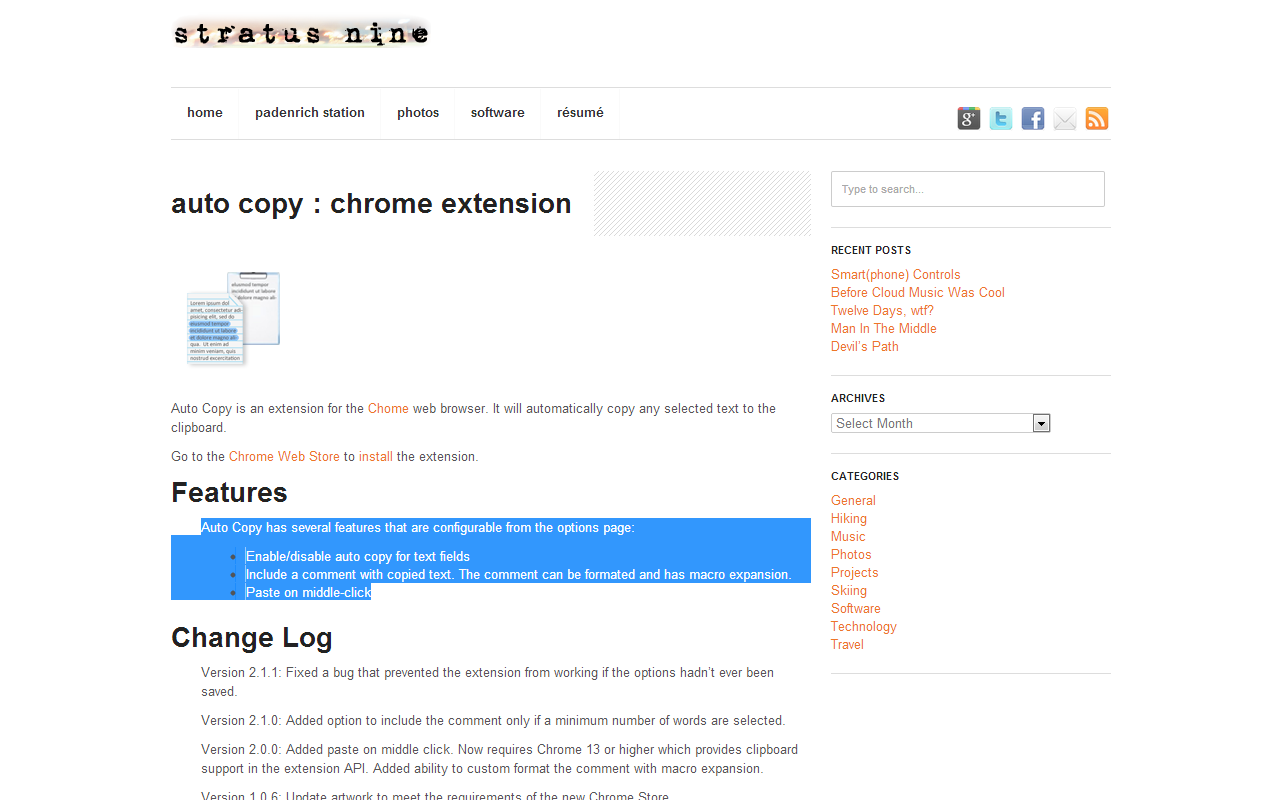Navigate to padenrich station
This screenshot has width=1280, height=800.
click(x=310, y=113)
